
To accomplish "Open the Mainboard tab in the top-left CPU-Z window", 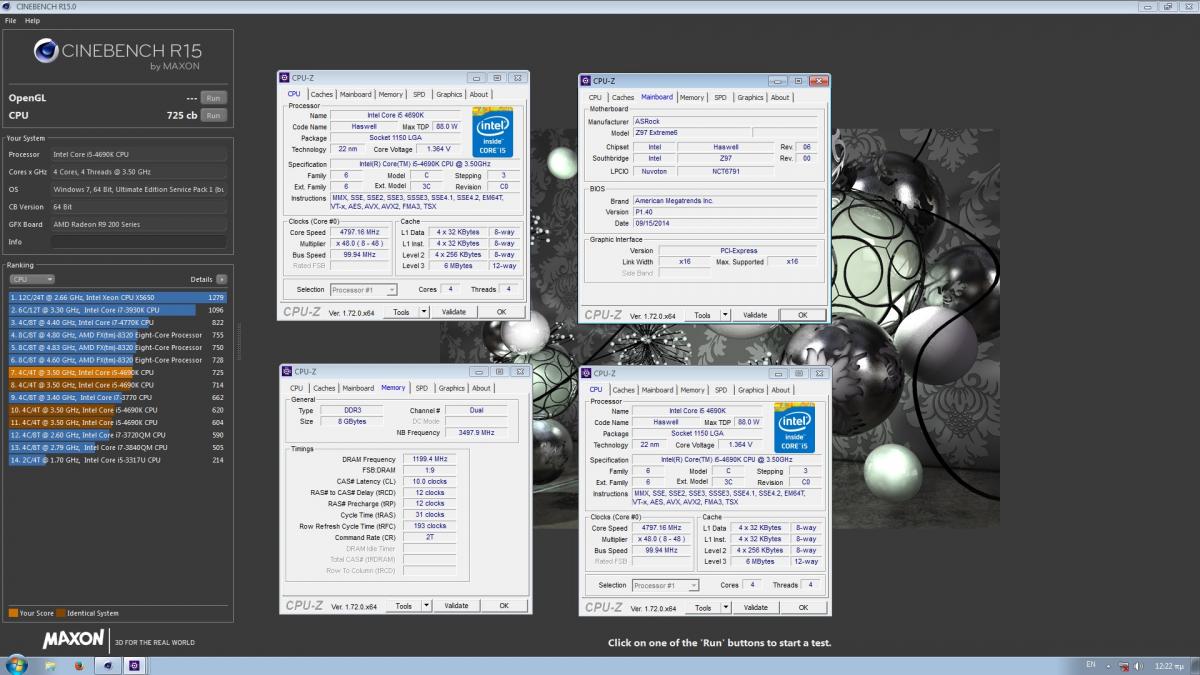I will click(x=356, y=95).
